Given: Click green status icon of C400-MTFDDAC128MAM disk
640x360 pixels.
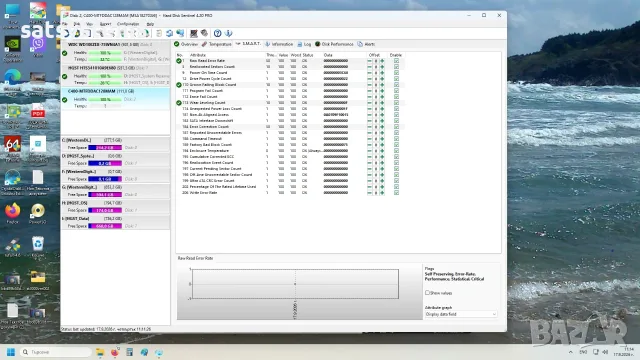Looking at the screenshot, I should (64, 100).
